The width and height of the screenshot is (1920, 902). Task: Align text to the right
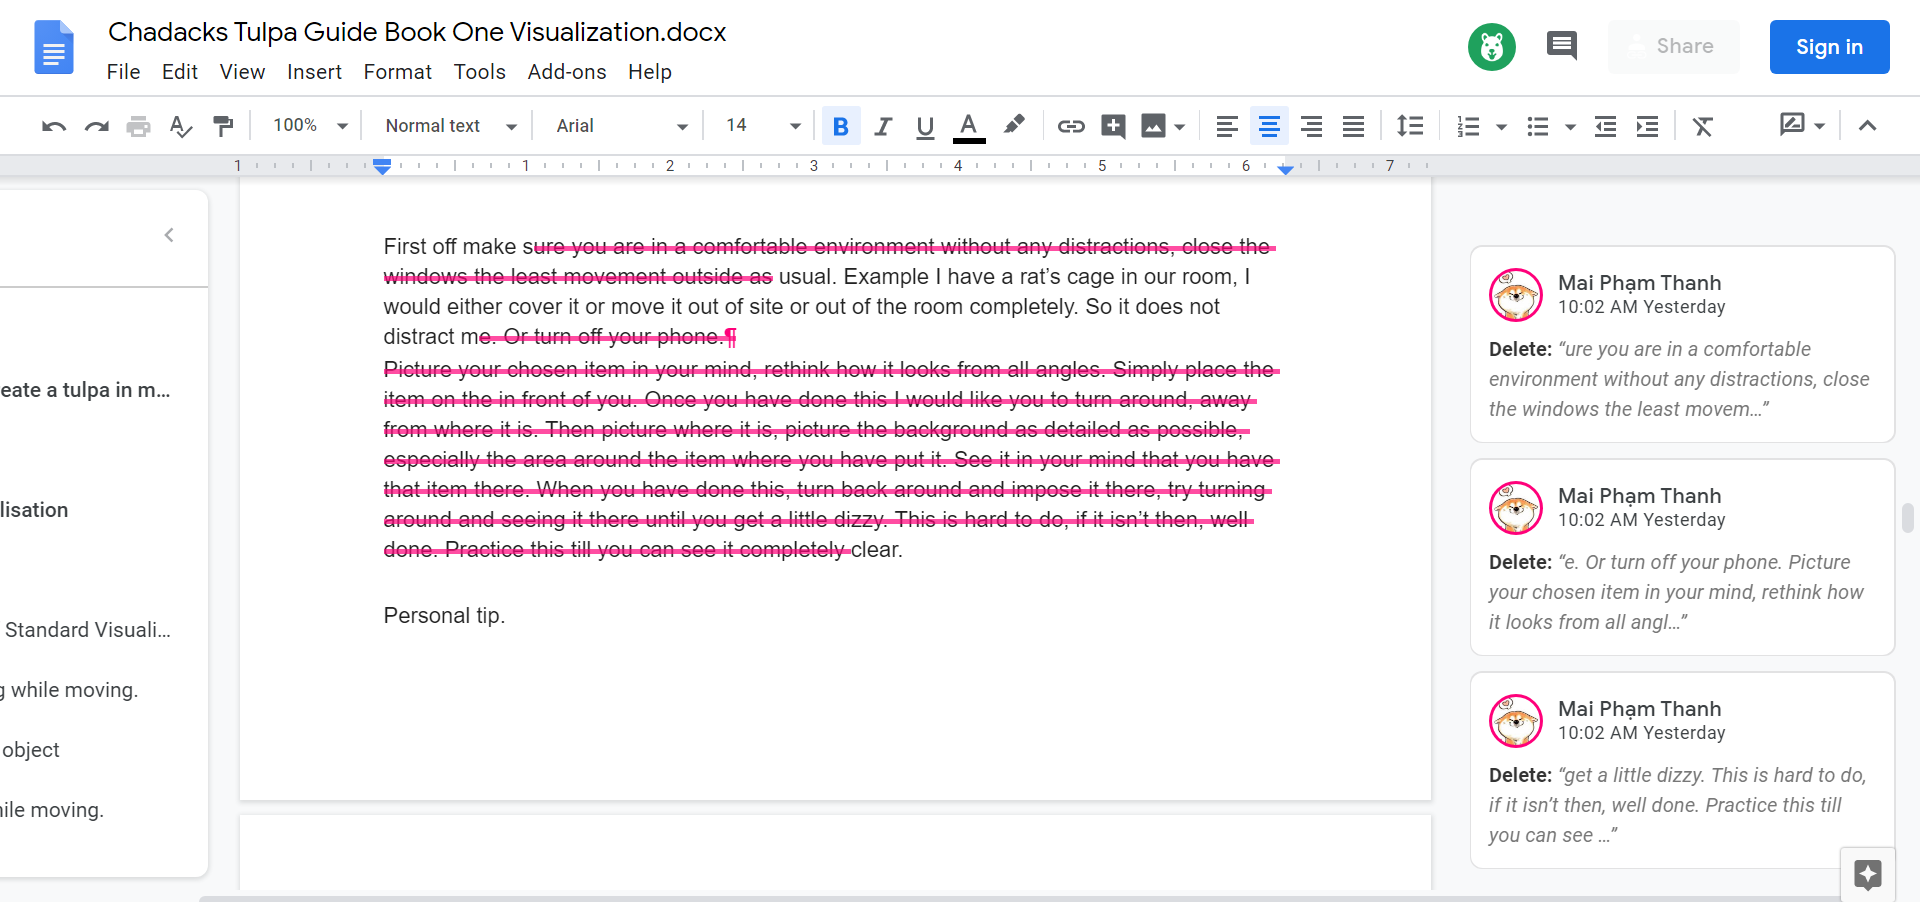[1311, 126]
